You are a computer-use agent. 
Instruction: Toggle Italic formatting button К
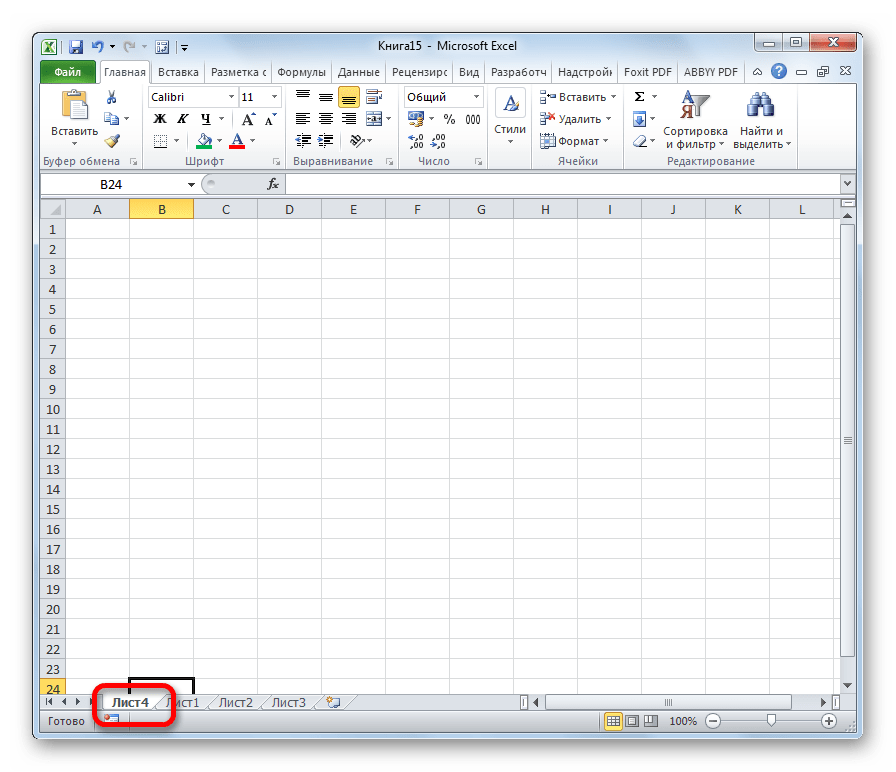click(182, 119)
